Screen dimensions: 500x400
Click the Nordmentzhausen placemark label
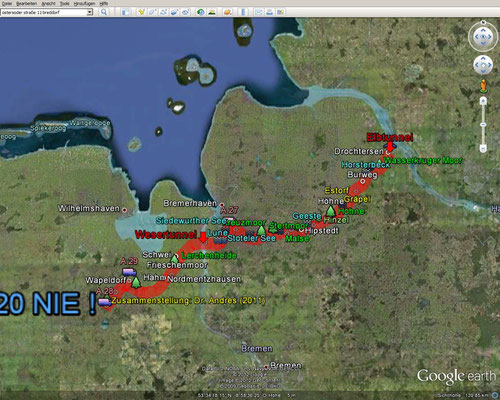(204, 279)
